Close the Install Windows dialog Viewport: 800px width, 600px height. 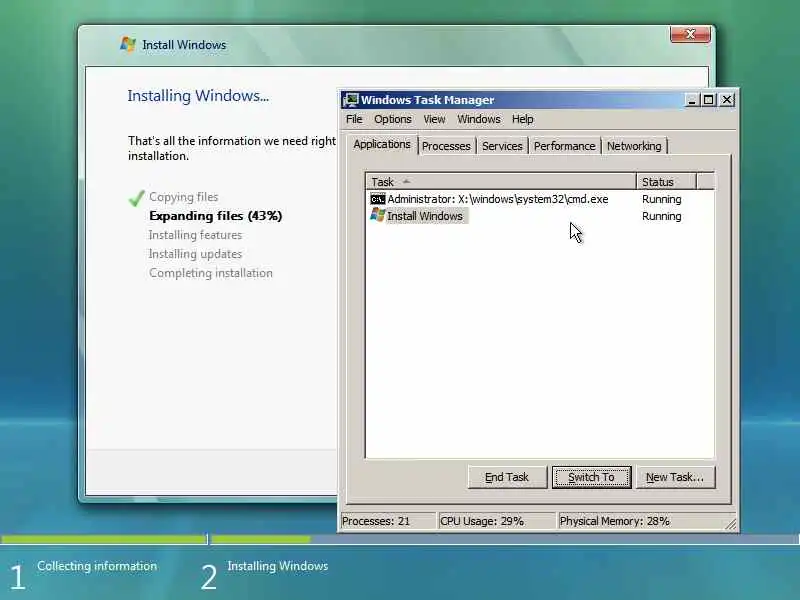(690, 35)
